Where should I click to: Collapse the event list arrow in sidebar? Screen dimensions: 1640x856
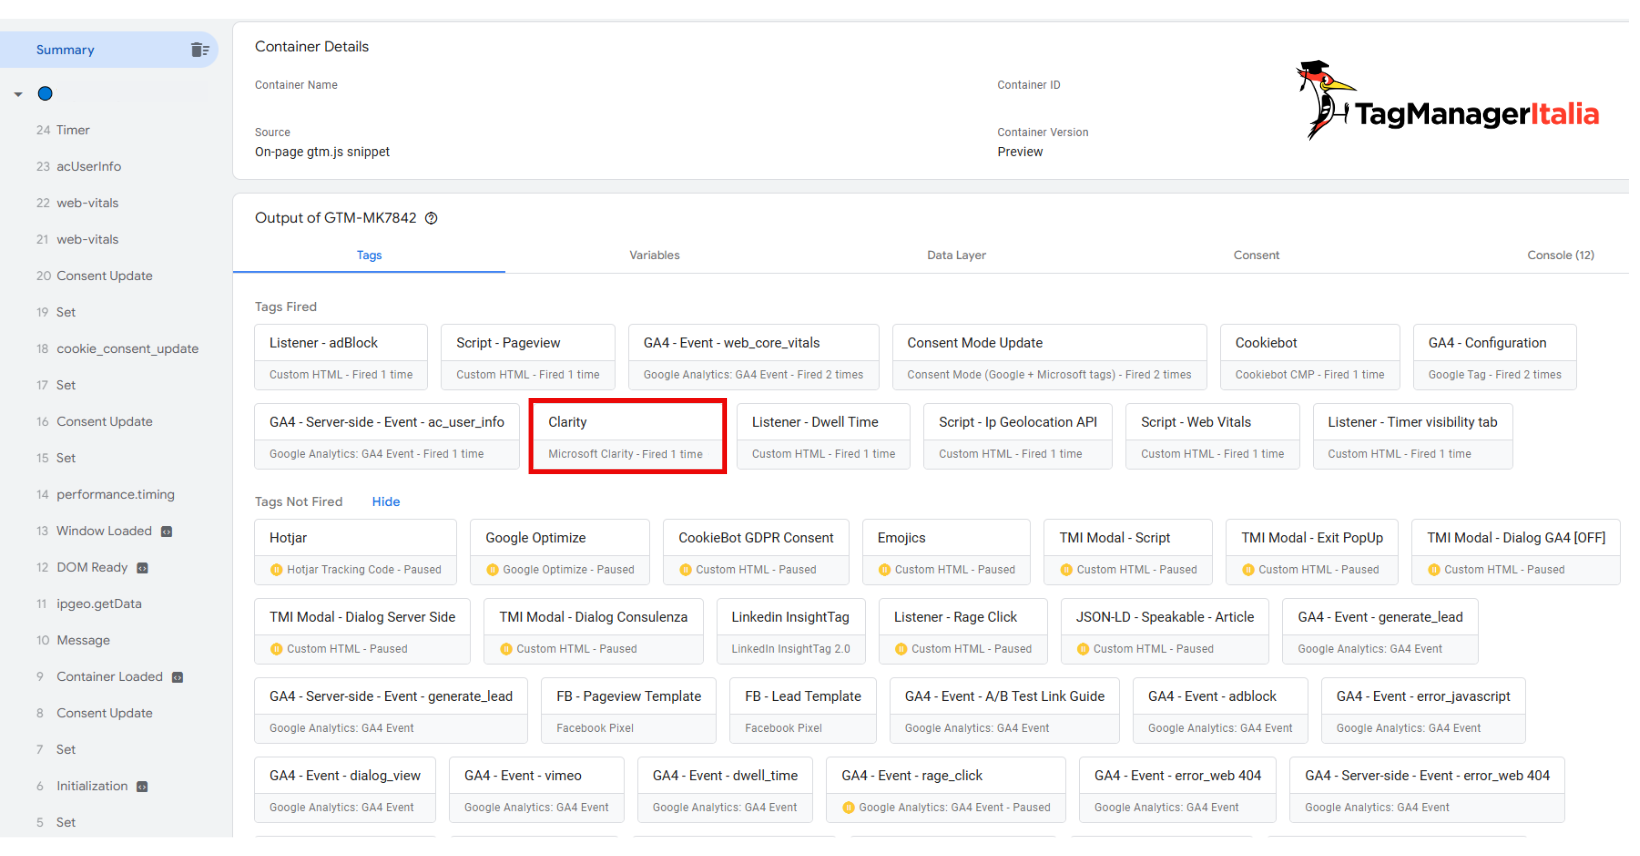coord(18,95)
